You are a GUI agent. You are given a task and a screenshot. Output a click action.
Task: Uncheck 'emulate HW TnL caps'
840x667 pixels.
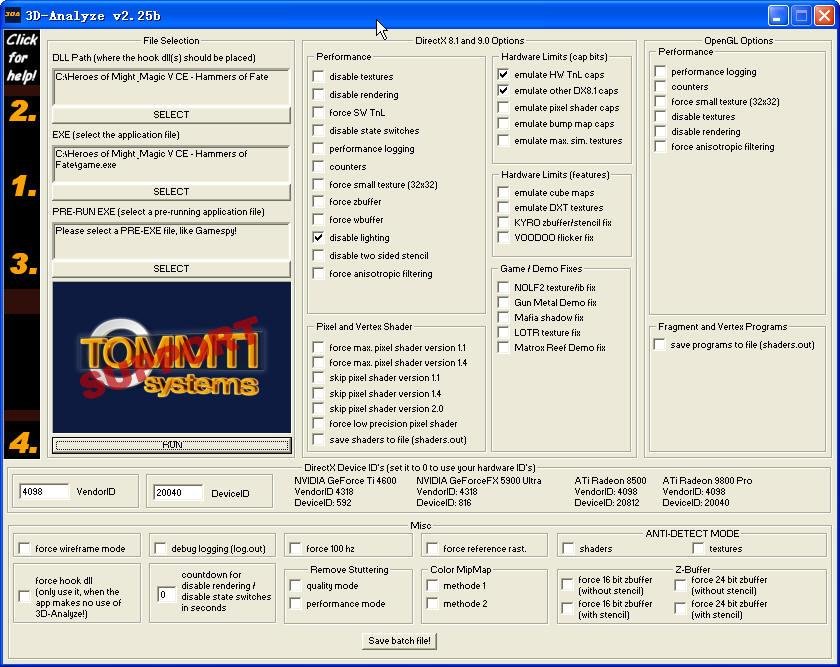coord(504,74)
